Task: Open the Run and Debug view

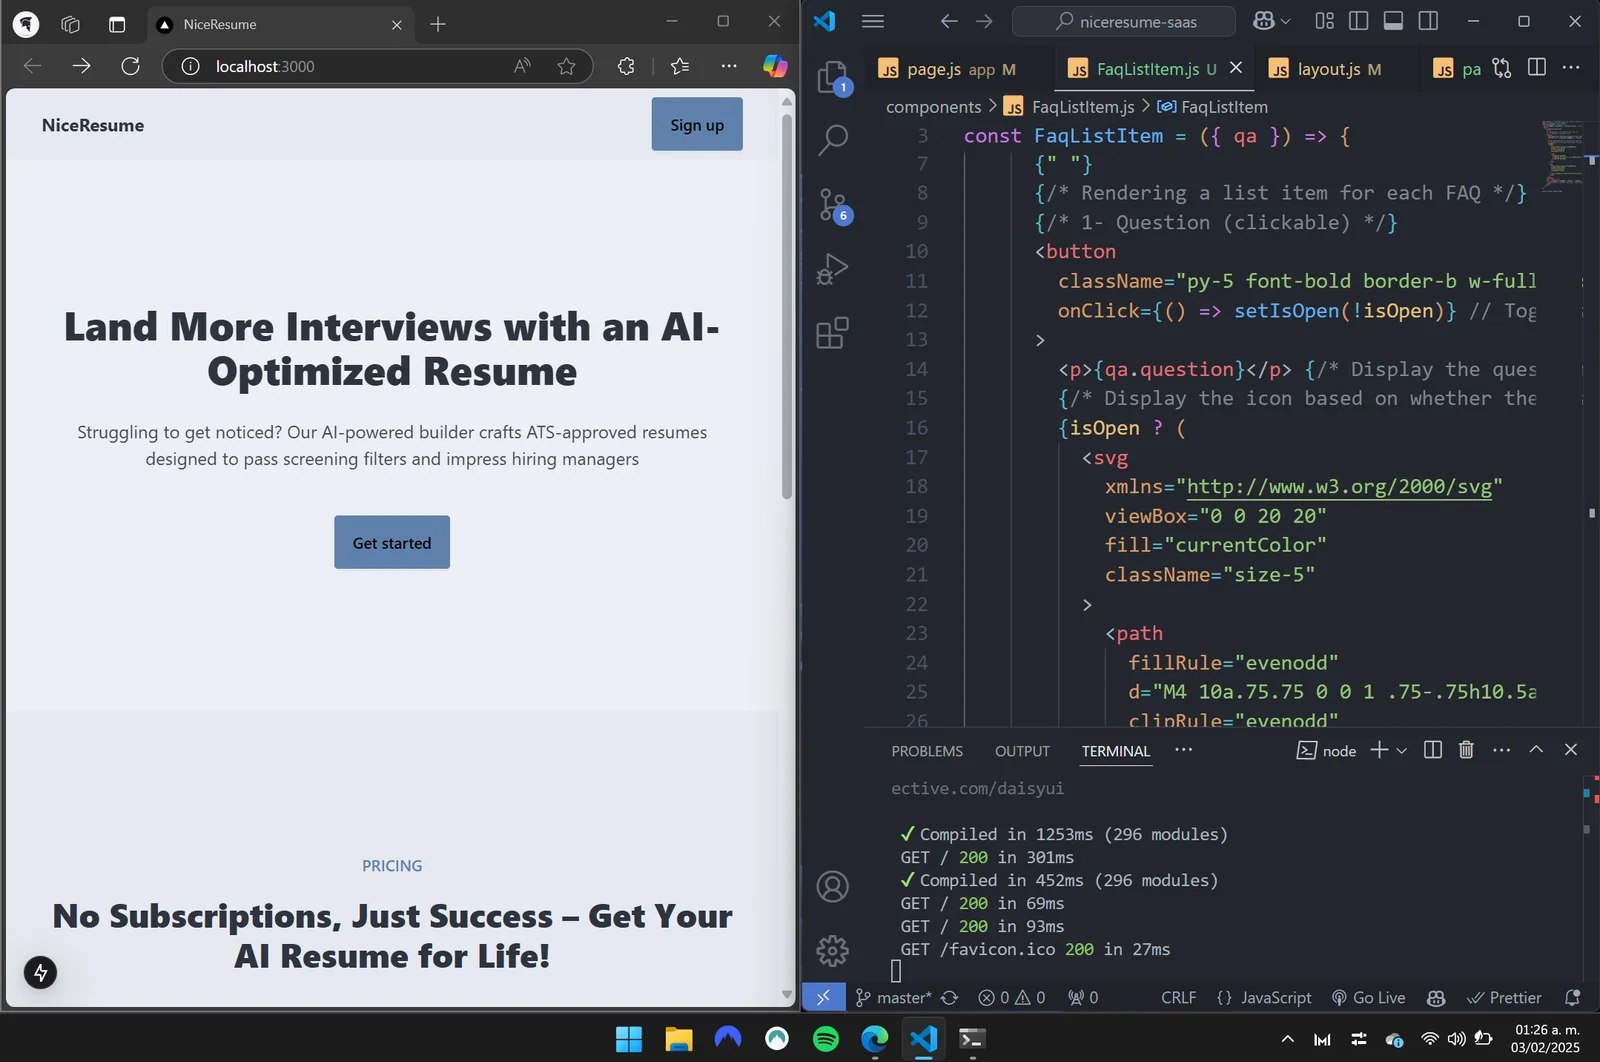Action: pyautogui.click(x=832, y=269)
